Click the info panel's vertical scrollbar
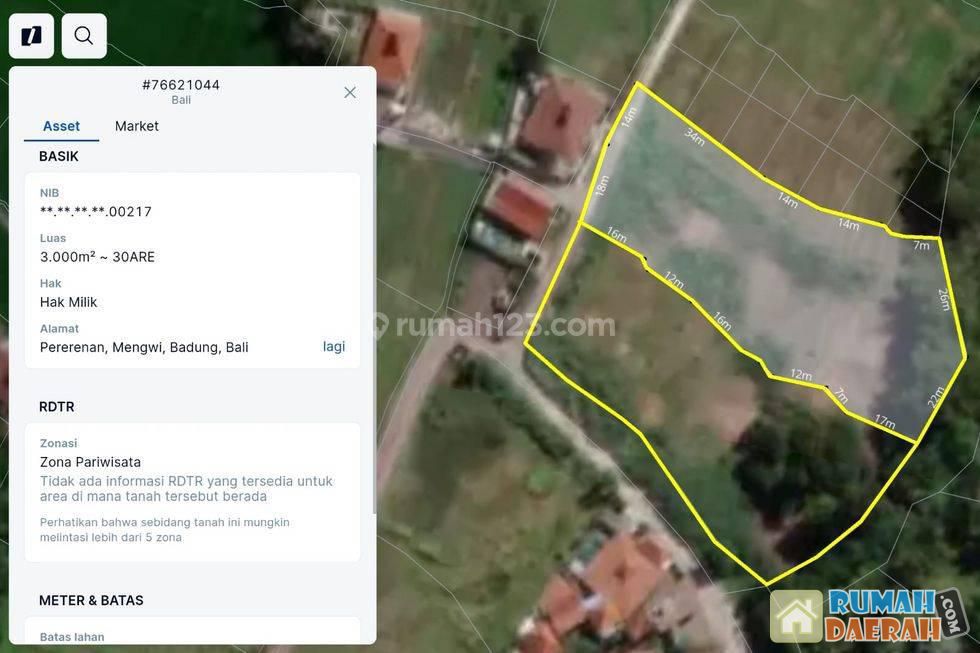 (x=374, y=330)
